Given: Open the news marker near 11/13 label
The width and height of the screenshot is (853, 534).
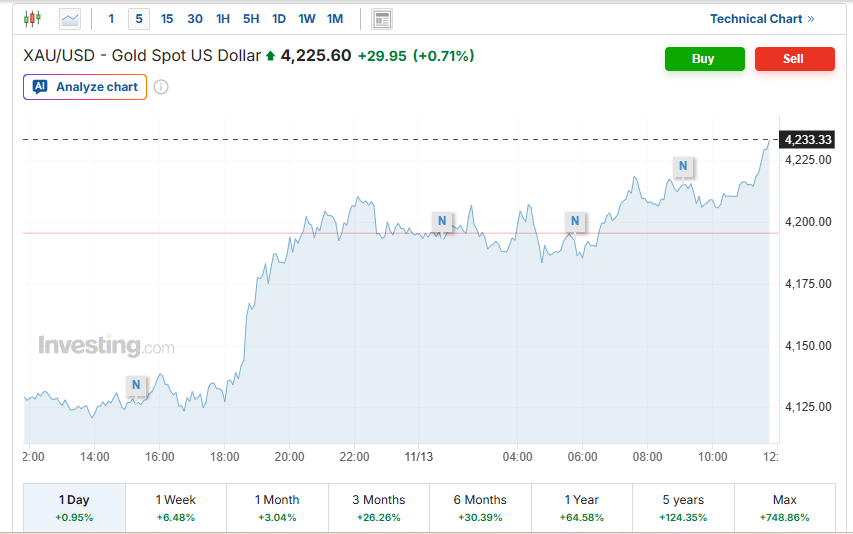Looking at the screenshot, I should click(441, 220).
